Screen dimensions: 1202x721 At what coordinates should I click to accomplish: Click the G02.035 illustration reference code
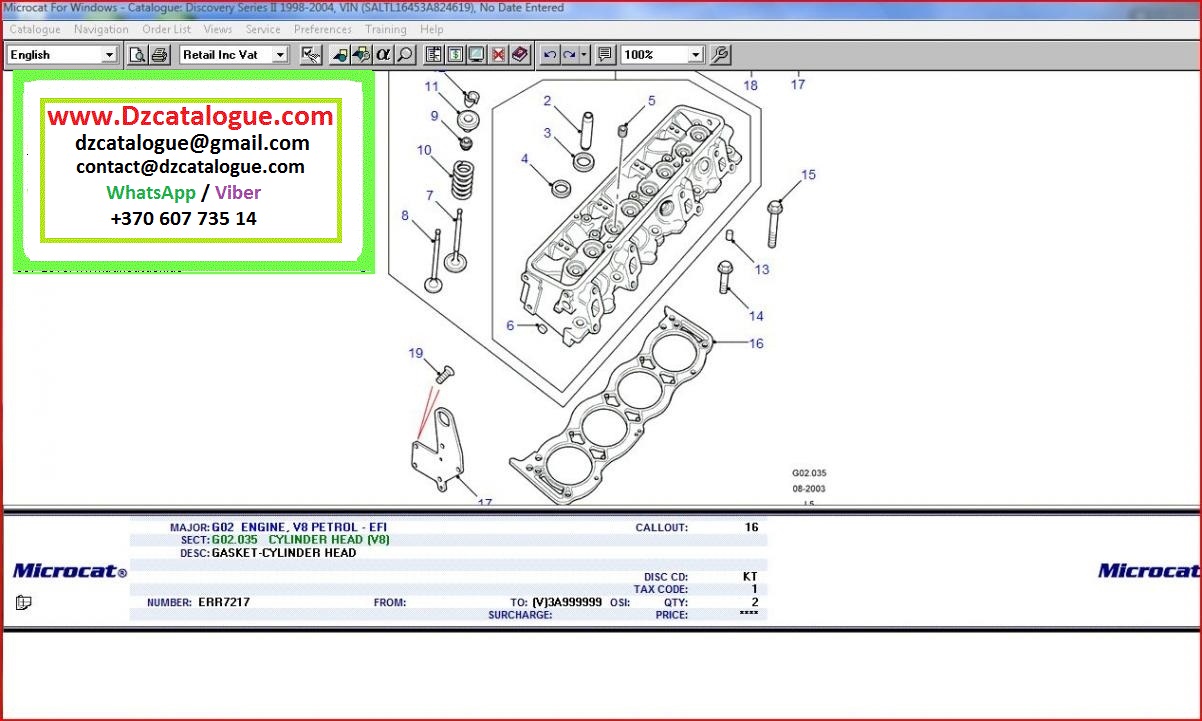(809, 473)
